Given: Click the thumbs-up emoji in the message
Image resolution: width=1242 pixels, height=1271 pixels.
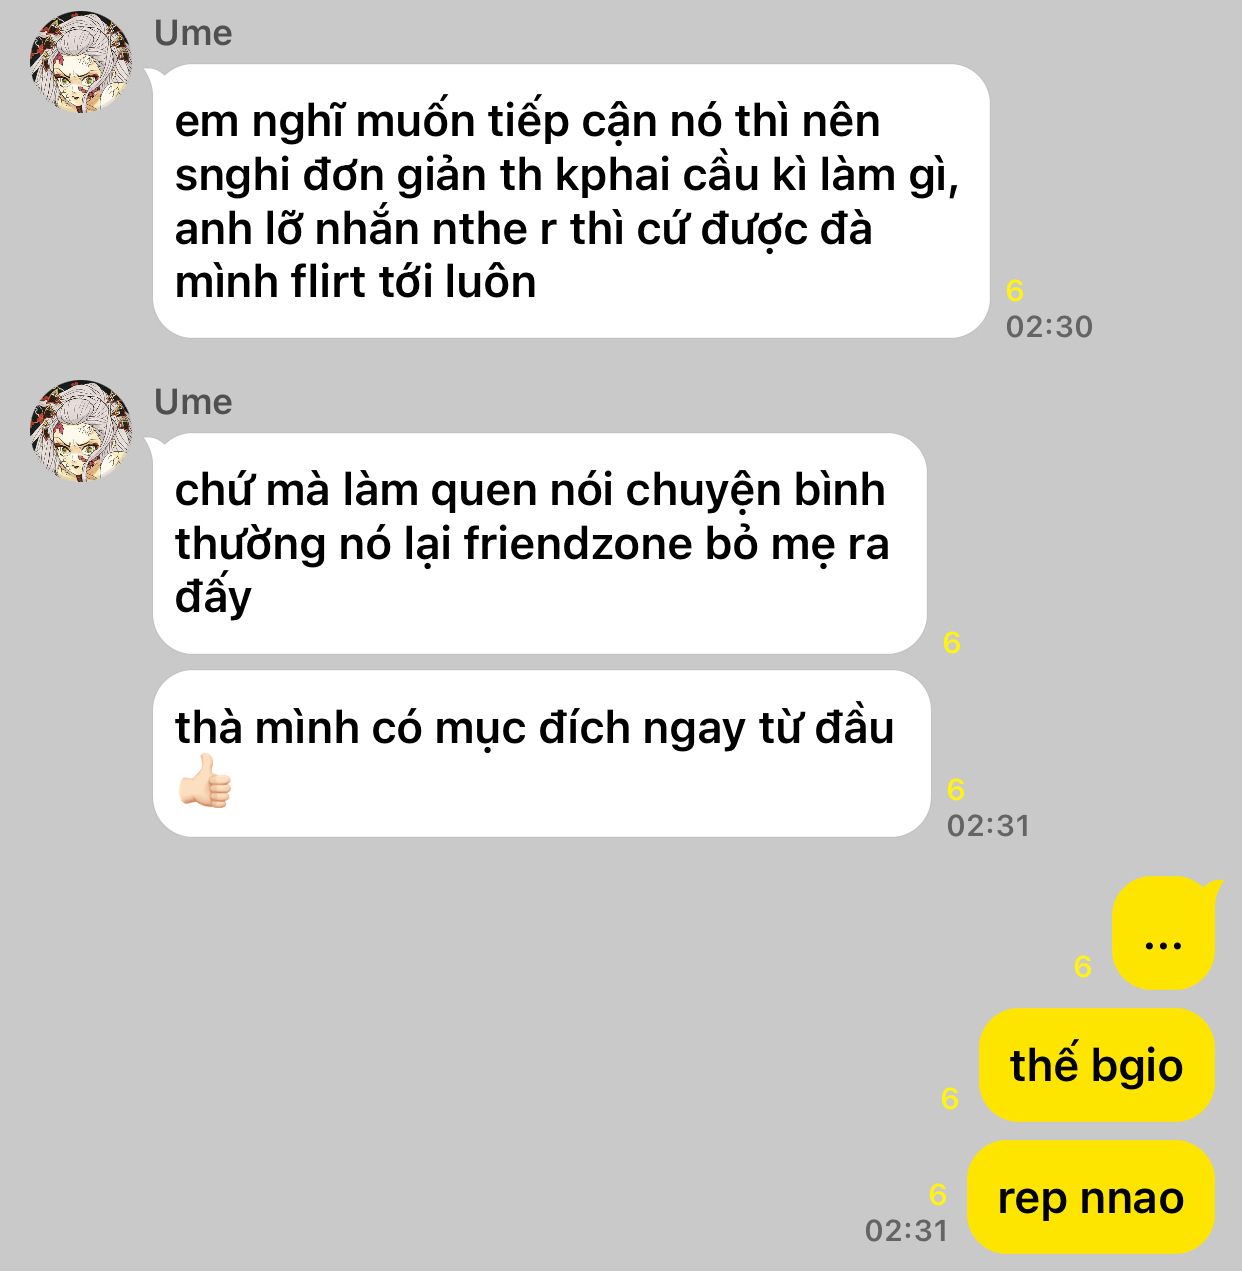Looking at the screenshot, I should coord(205,782).
